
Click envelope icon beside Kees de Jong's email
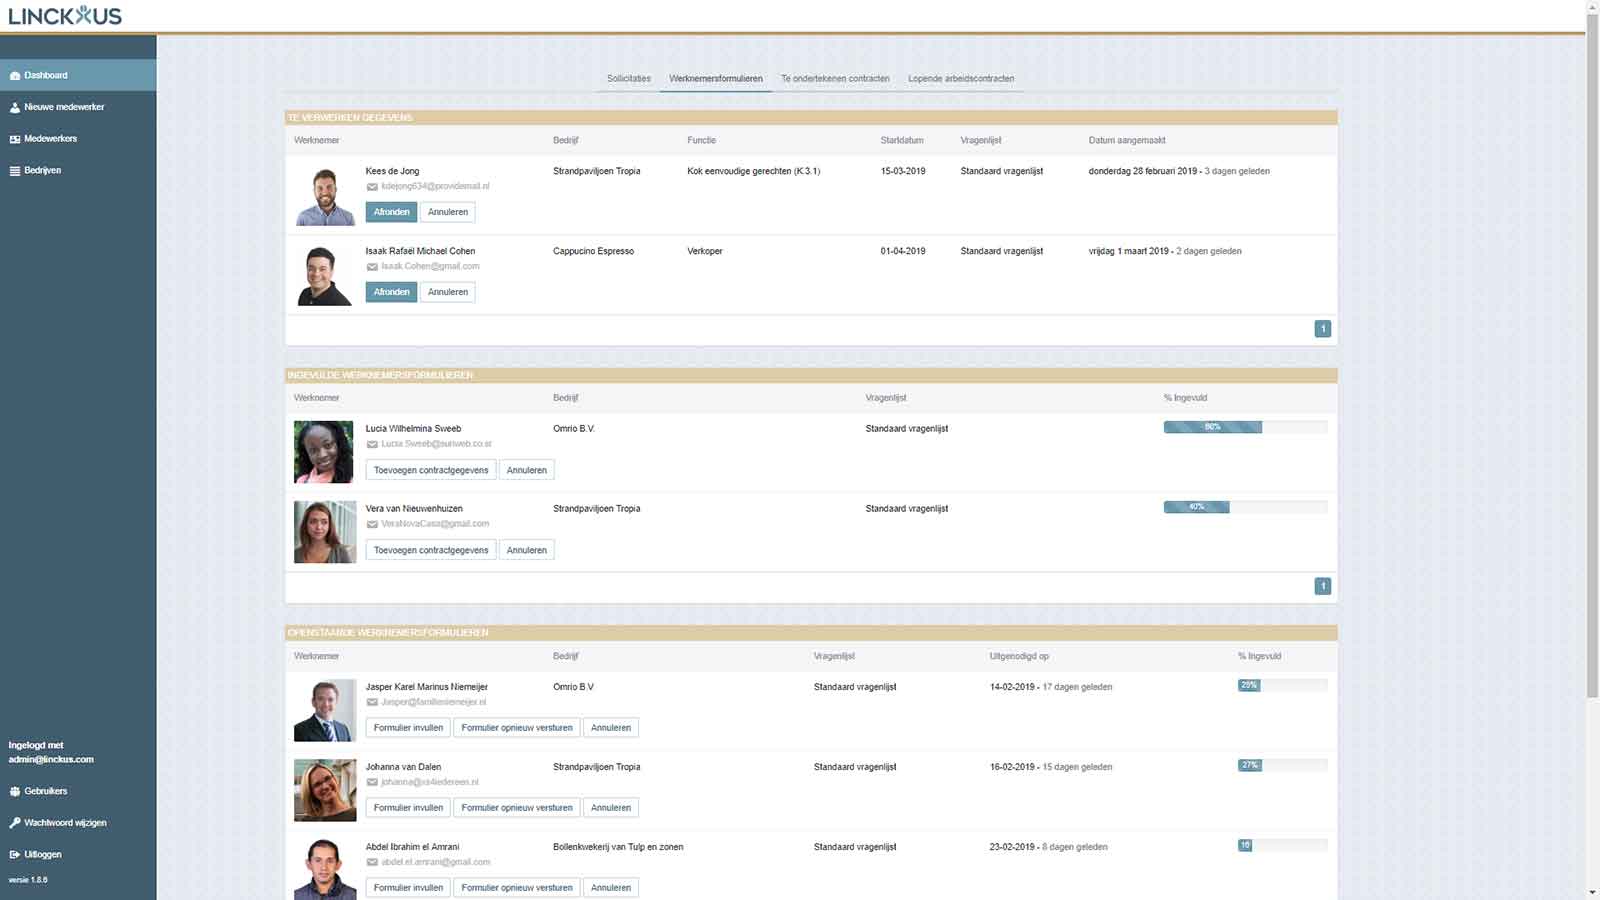click(x=372, y=187)
